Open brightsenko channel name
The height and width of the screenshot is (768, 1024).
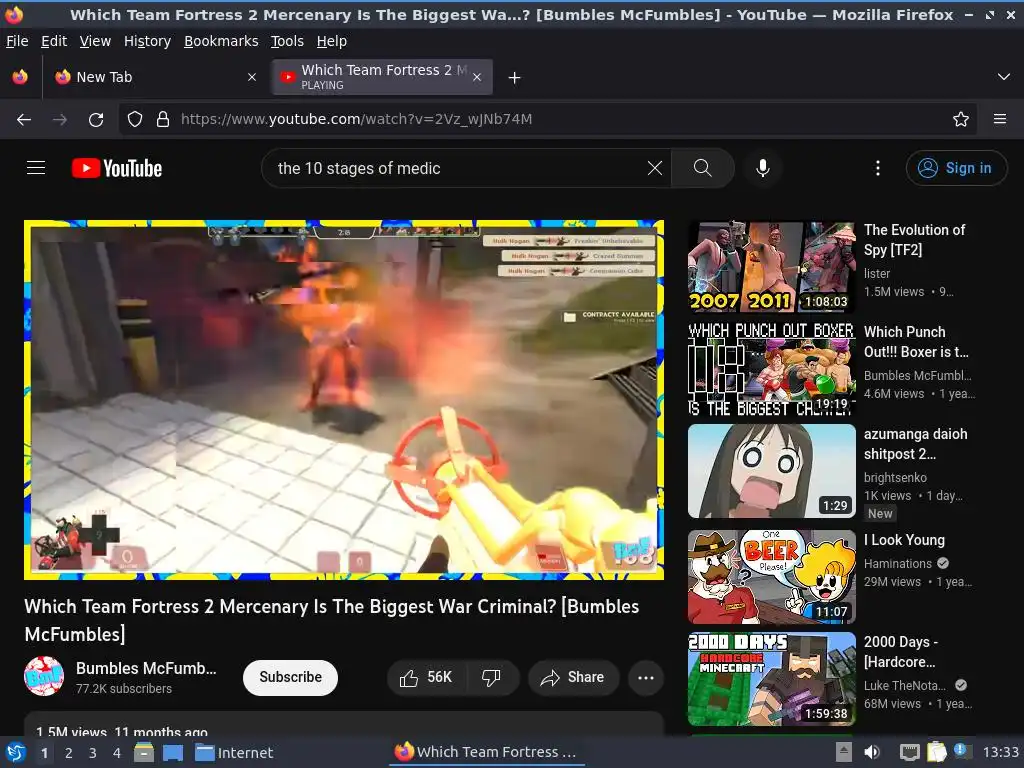click(x=895, y=477)
